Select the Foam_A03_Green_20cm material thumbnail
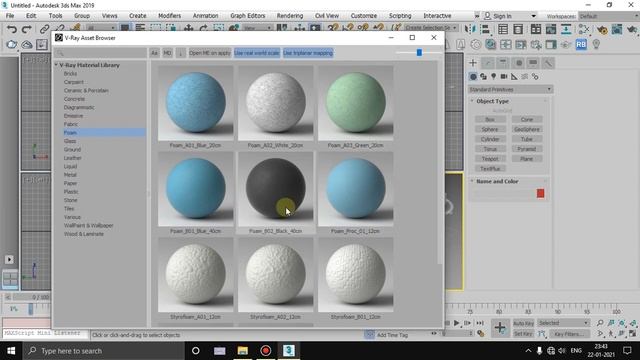The height and width of the screenshot is (360, 640). tap(356, 103)
